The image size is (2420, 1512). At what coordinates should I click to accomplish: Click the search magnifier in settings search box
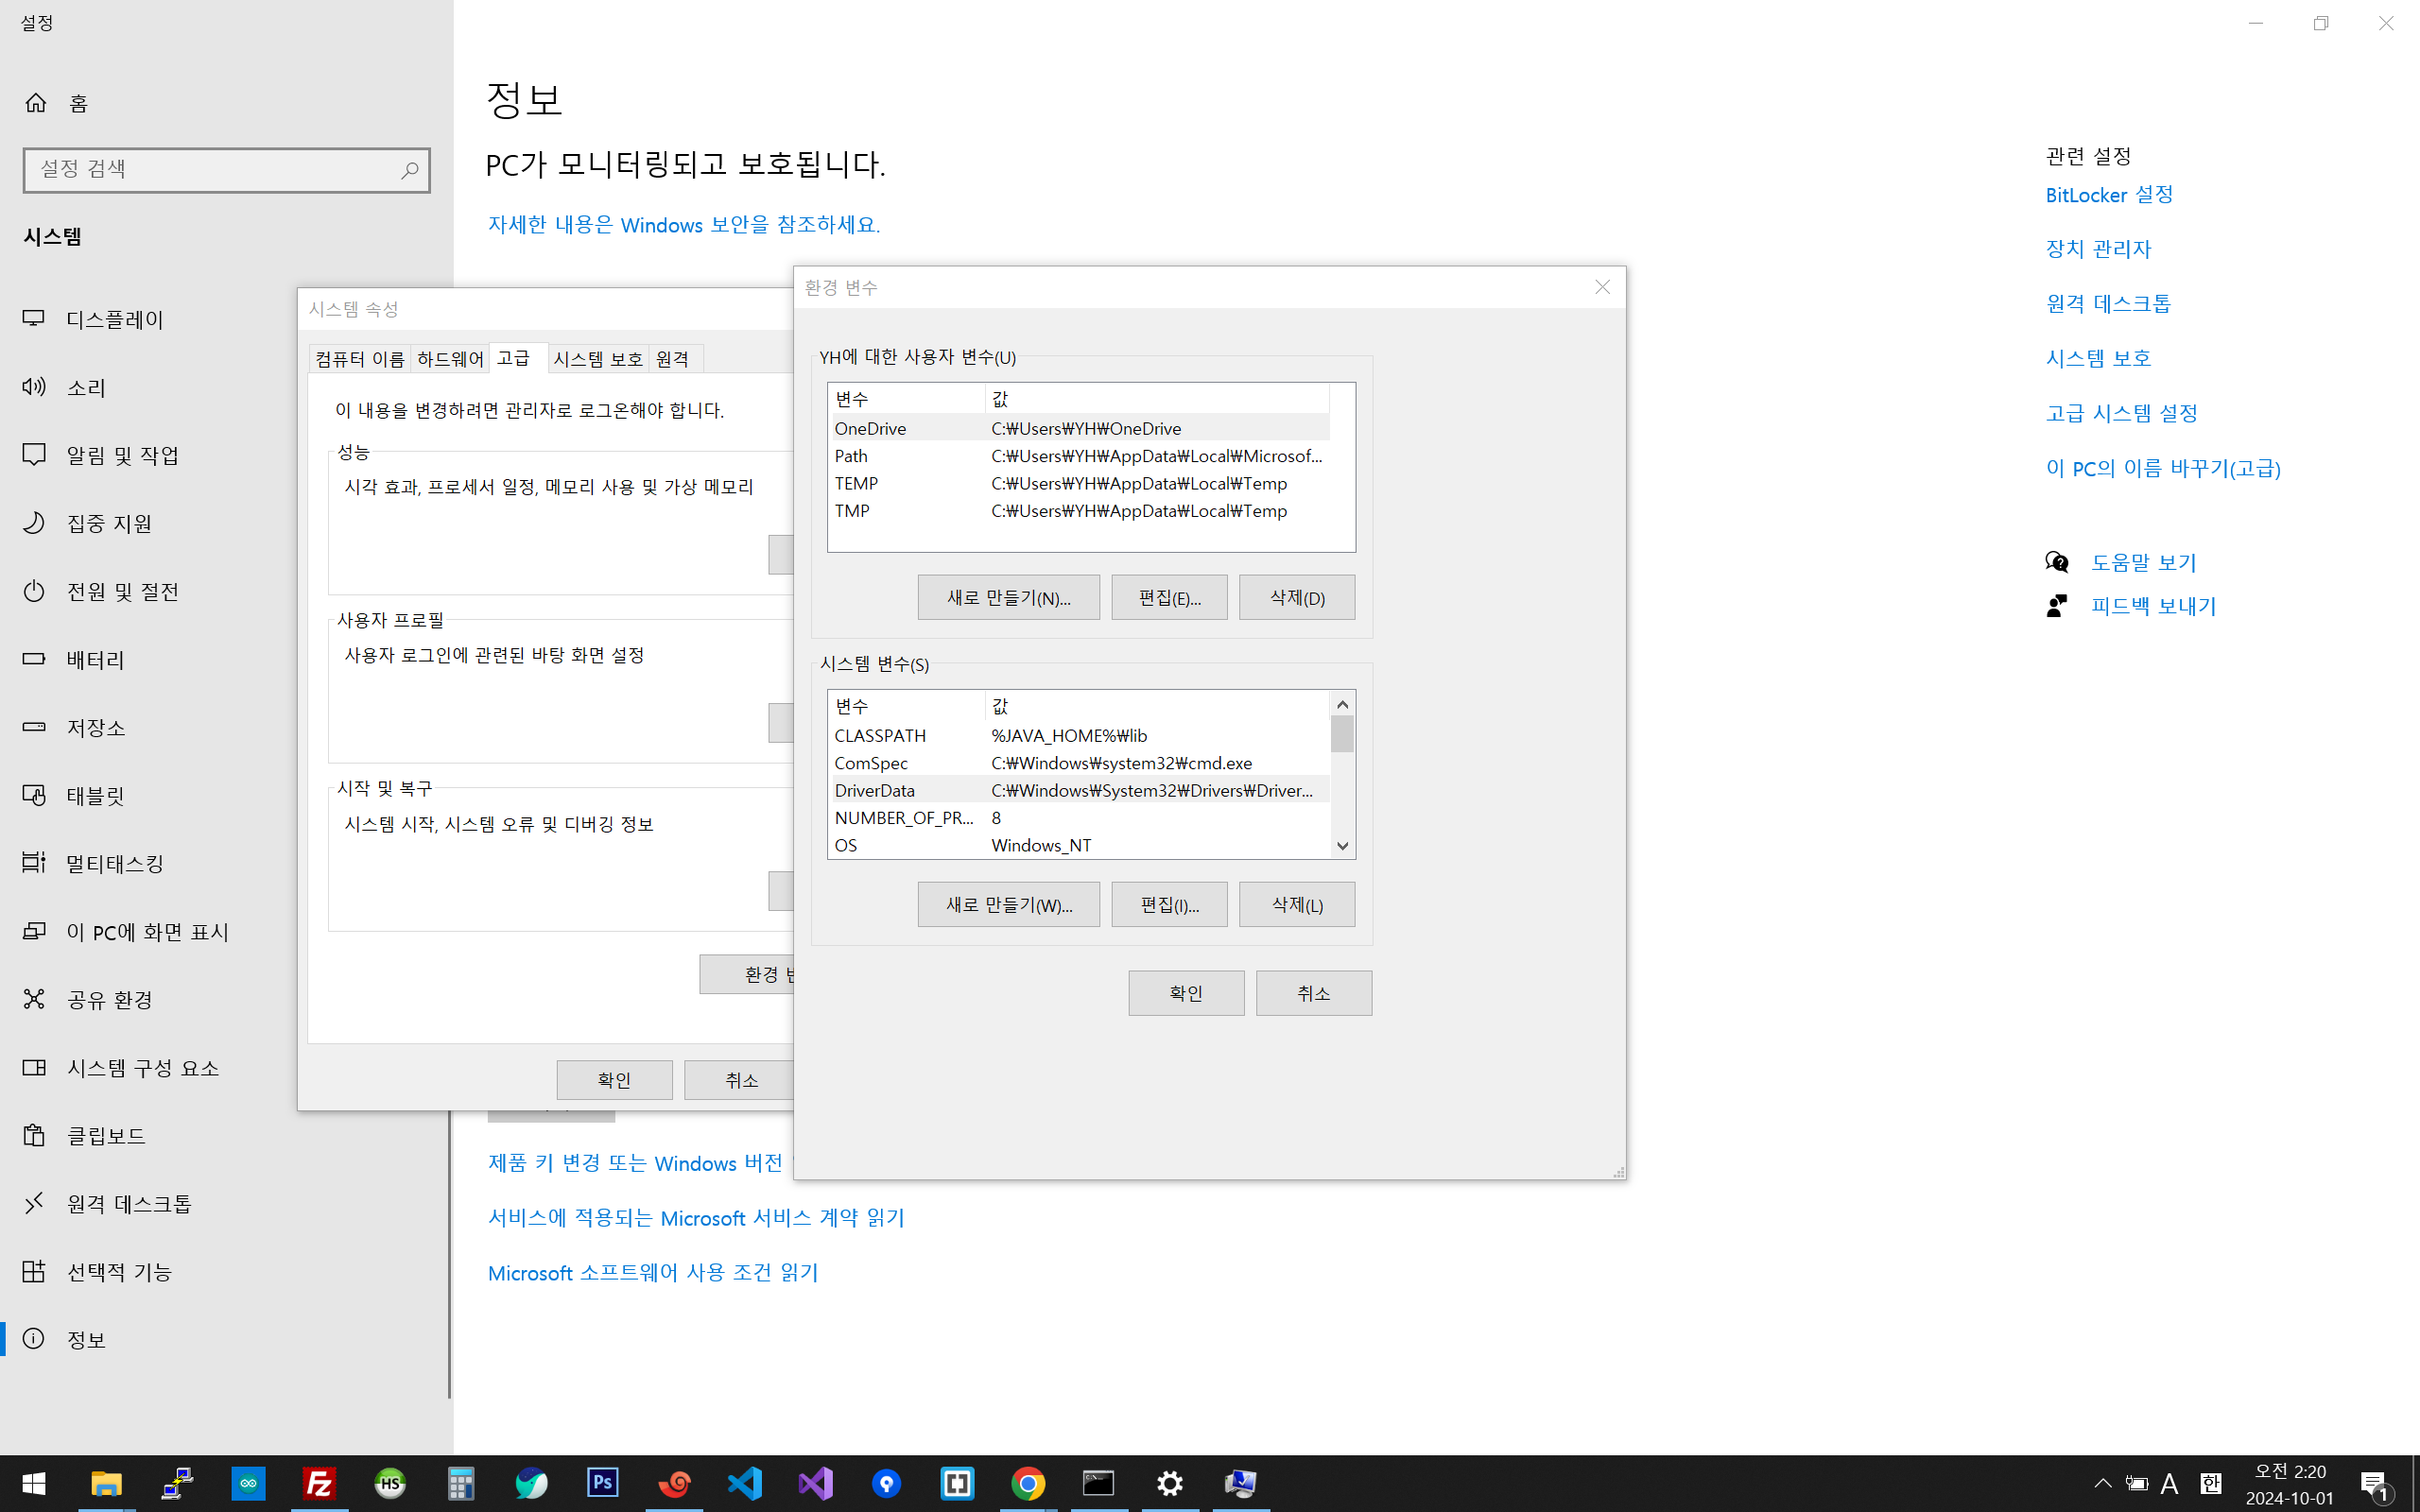(409, 170)
